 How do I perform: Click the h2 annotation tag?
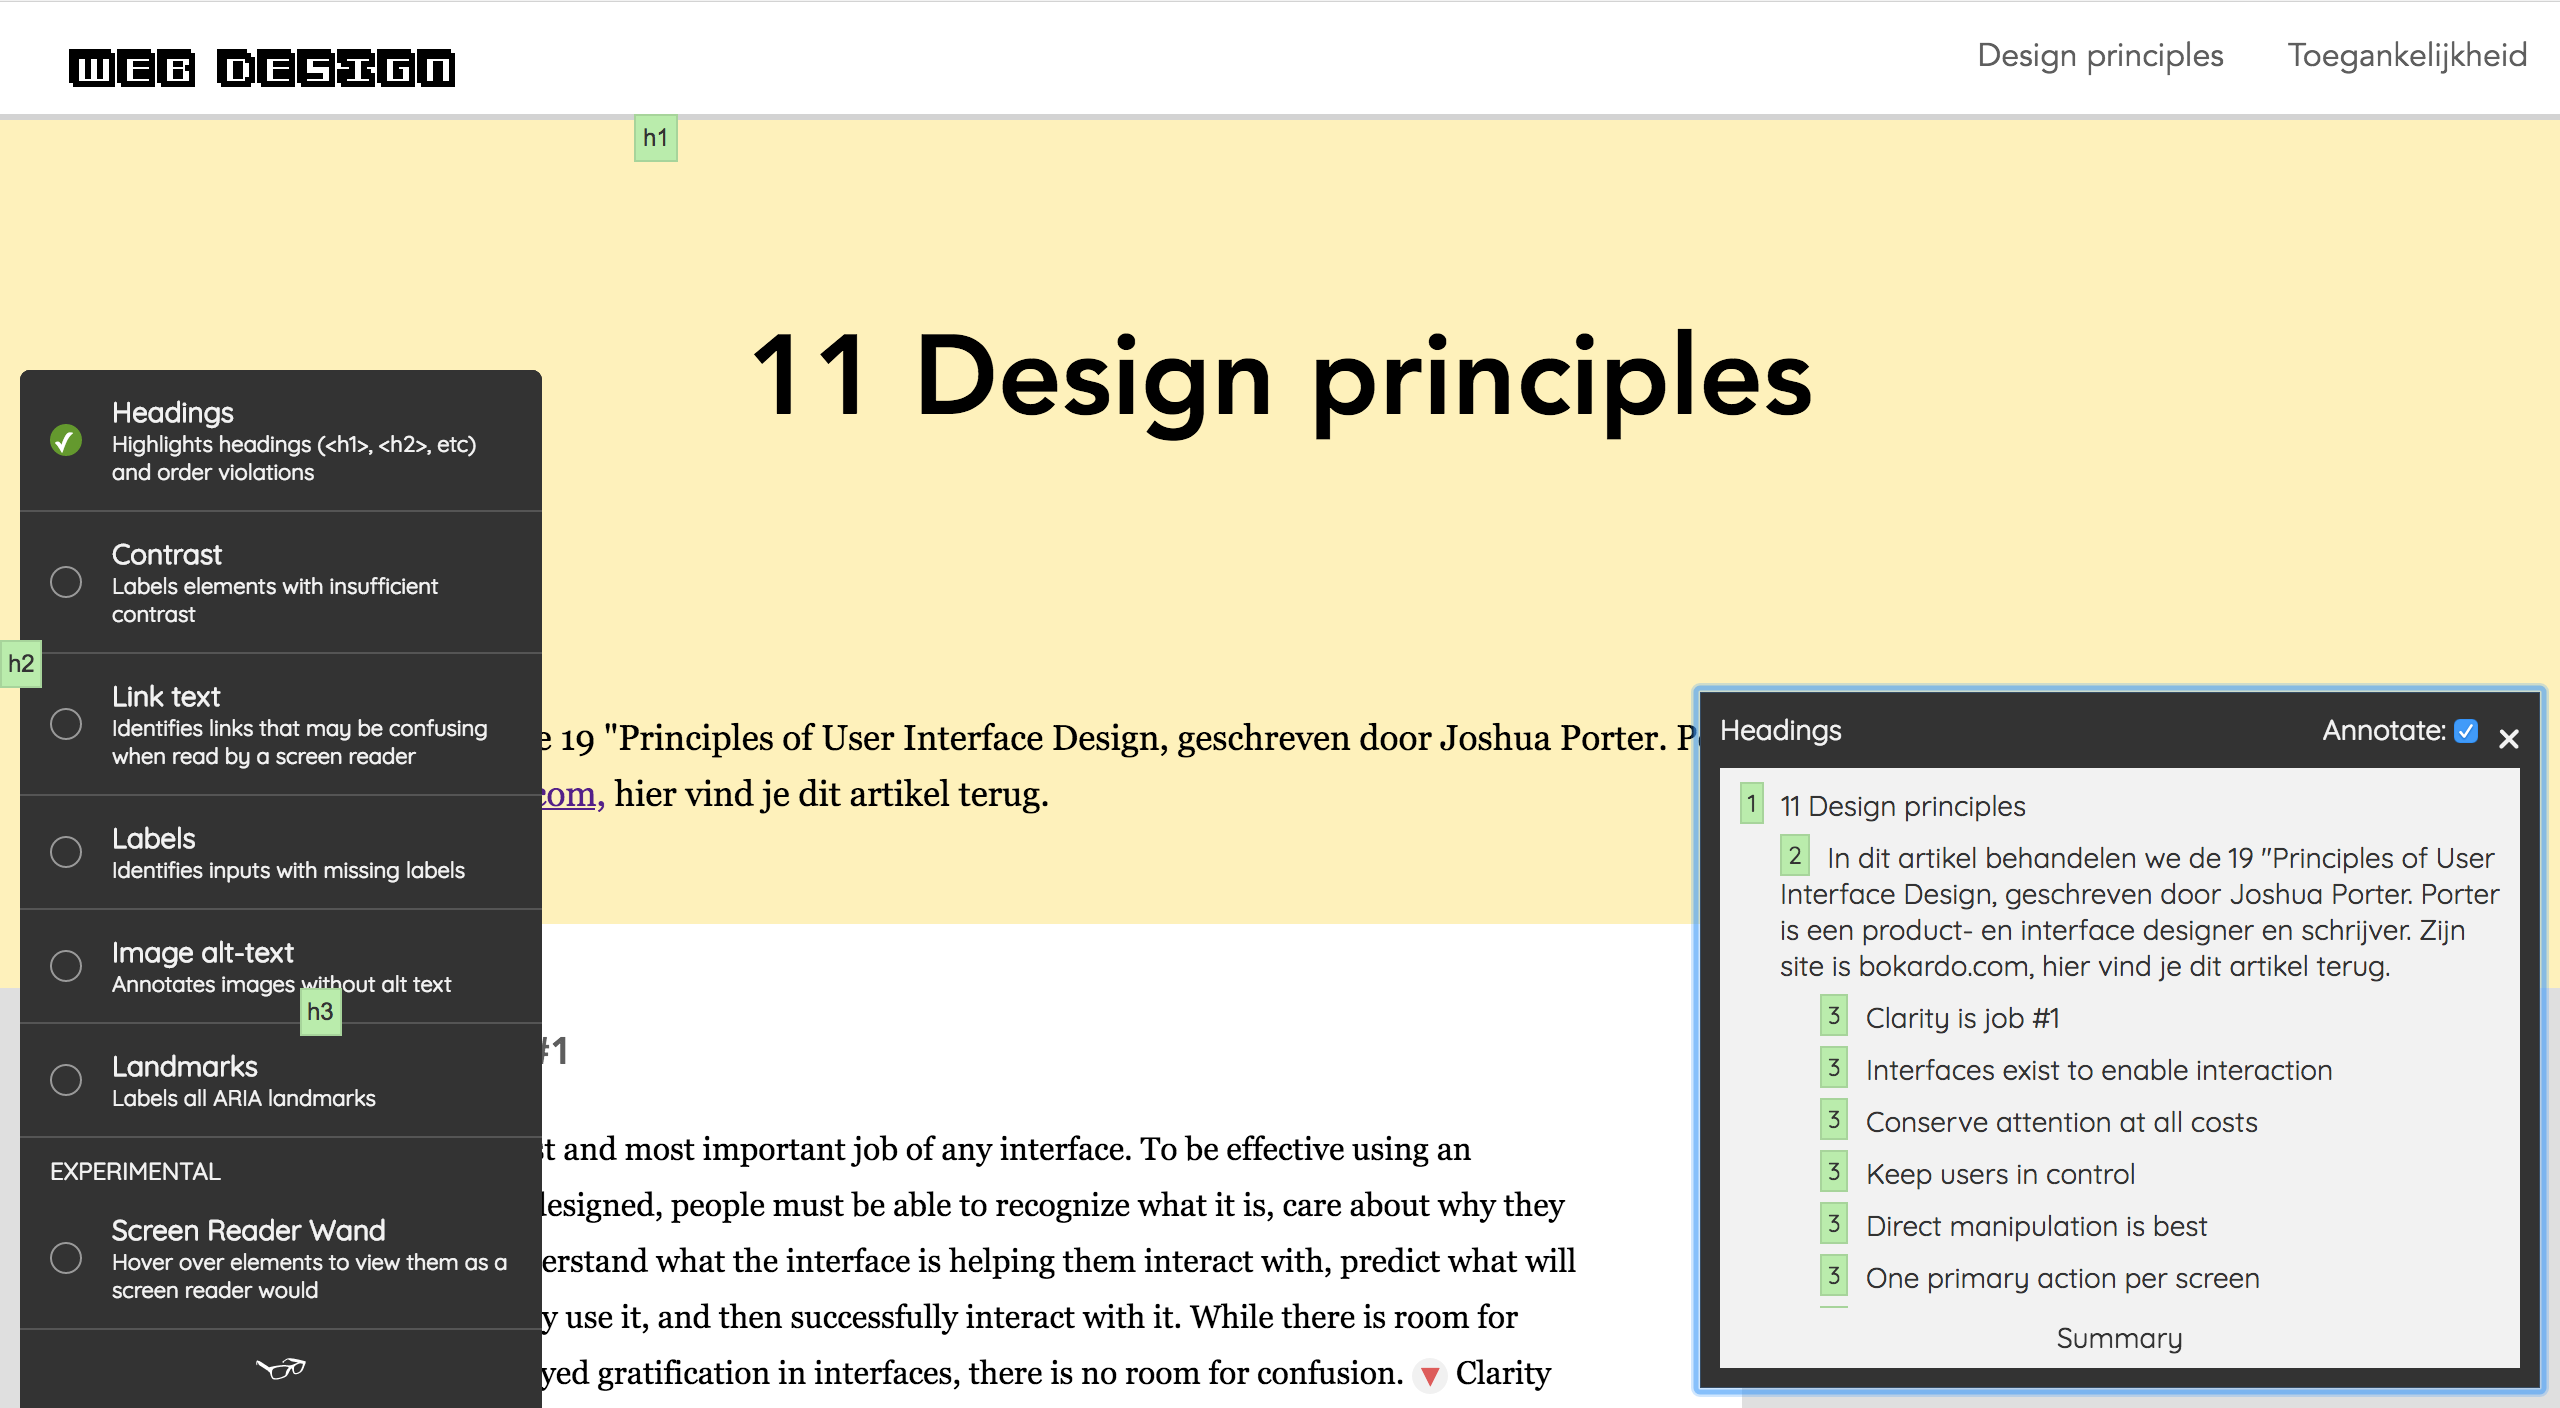click(21, 664)
